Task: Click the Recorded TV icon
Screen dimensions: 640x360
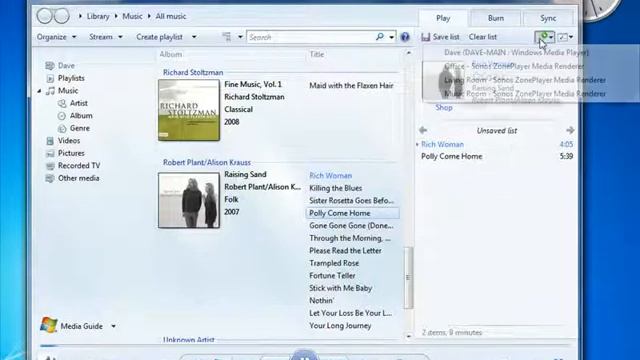Action: click(x=50, y=166)
